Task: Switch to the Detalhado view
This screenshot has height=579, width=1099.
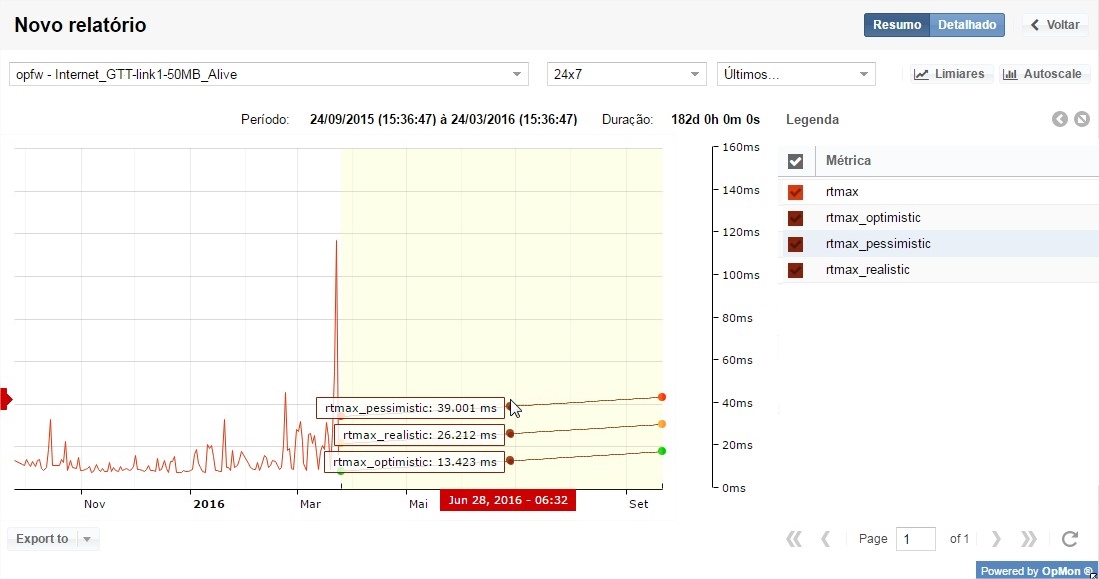Action: (x=967, y=25)
